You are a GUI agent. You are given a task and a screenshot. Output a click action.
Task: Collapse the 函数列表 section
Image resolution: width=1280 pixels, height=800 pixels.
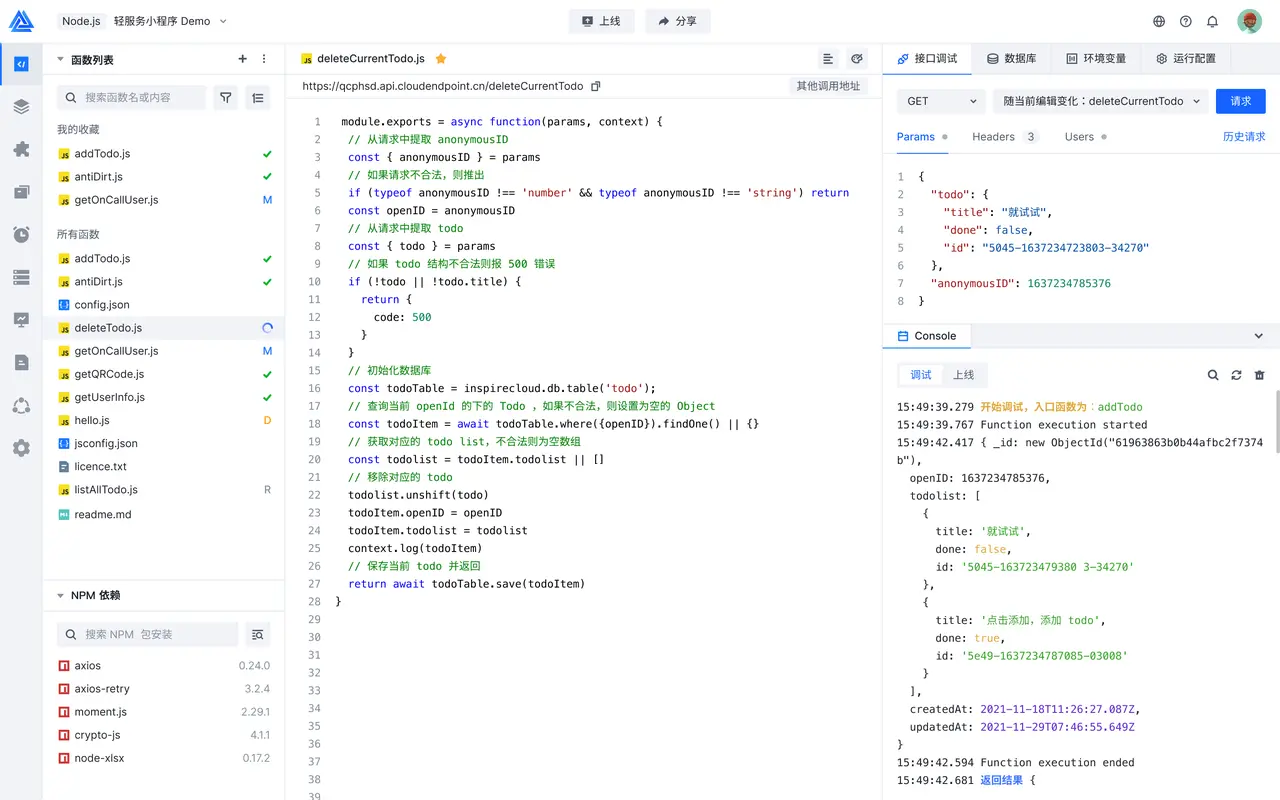[60, 59]
